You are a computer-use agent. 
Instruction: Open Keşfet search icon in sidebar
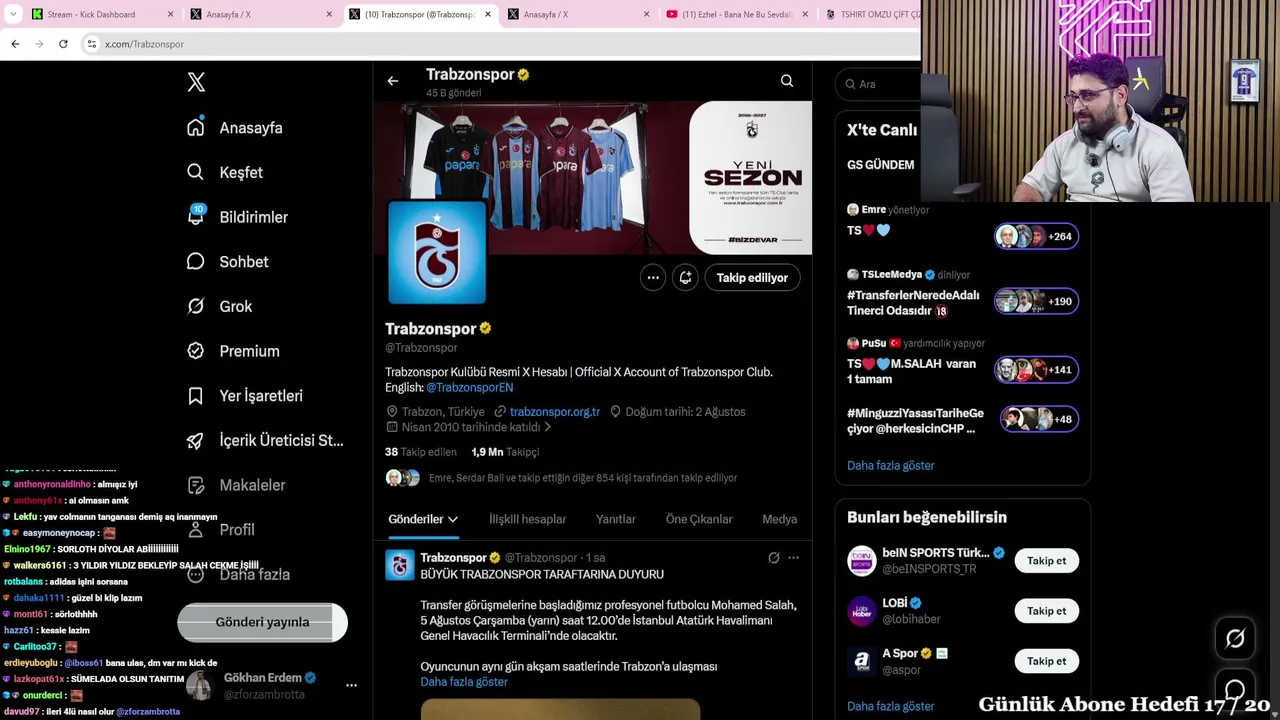coord(196,172)
